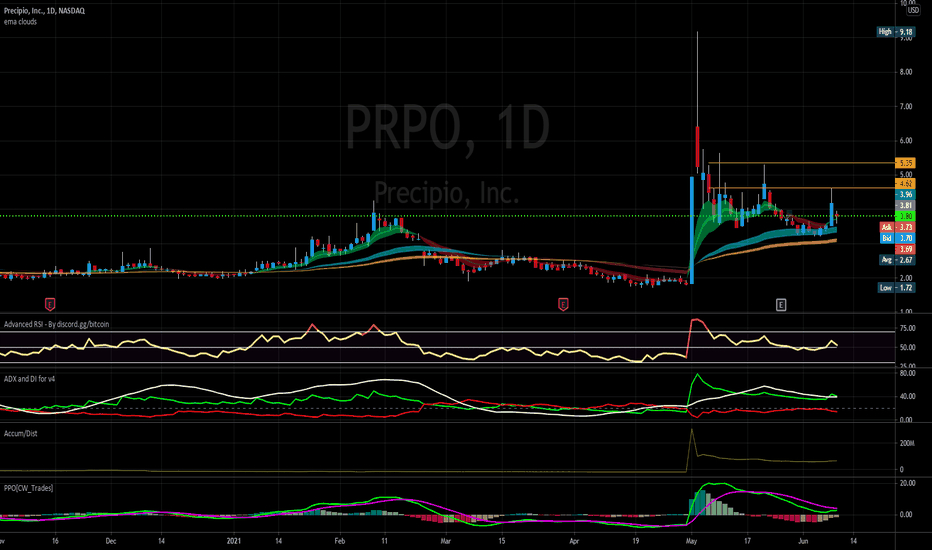Click the 80.00 value on the ADX axis
932x550 pixels.
point(908,373)
